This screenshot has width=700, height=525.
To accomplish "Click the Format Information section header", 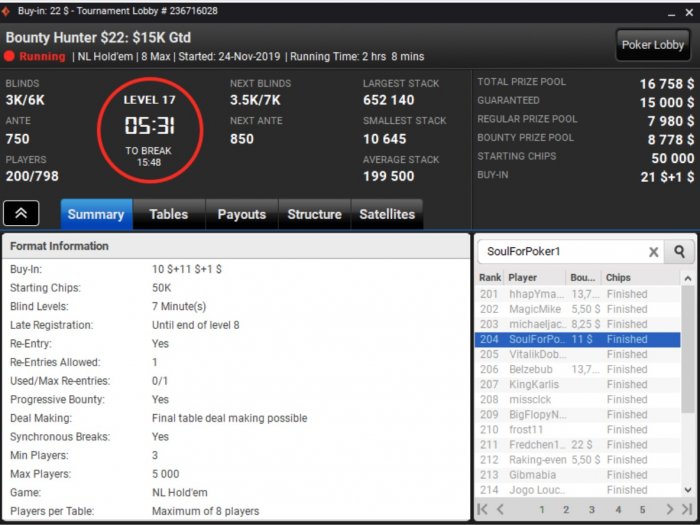I will [236, 246].
